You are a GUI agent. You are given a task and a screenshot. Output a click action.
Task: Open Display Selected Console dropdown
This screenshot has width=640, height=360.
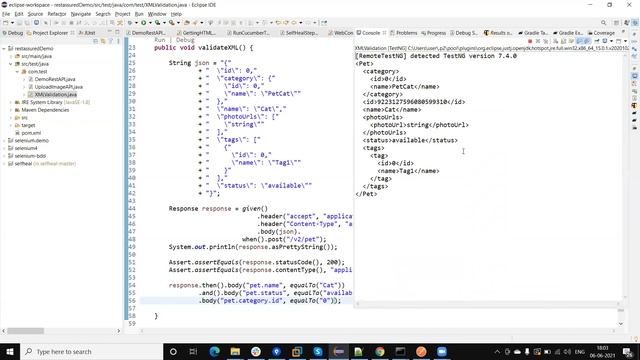click(x=611, y=41)
